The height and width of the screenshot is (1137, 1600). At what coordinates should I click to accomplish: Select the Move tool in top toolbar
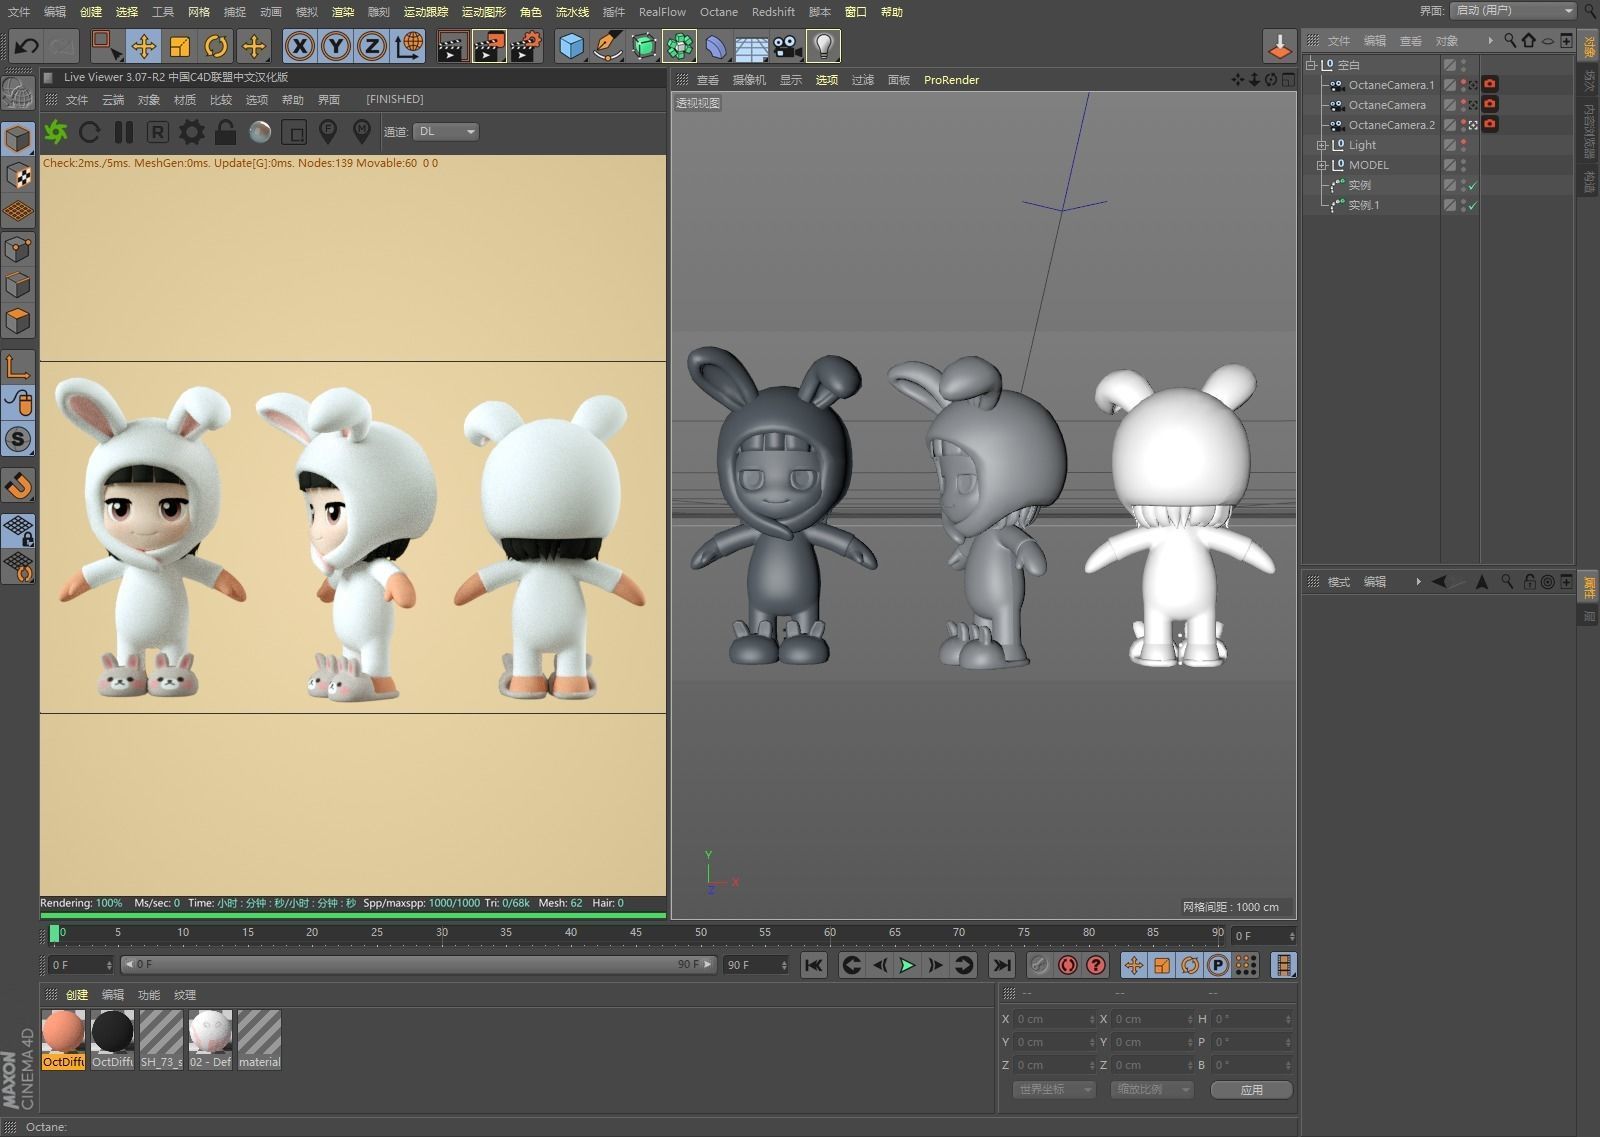pyautogui.click(x=143, y=46)
